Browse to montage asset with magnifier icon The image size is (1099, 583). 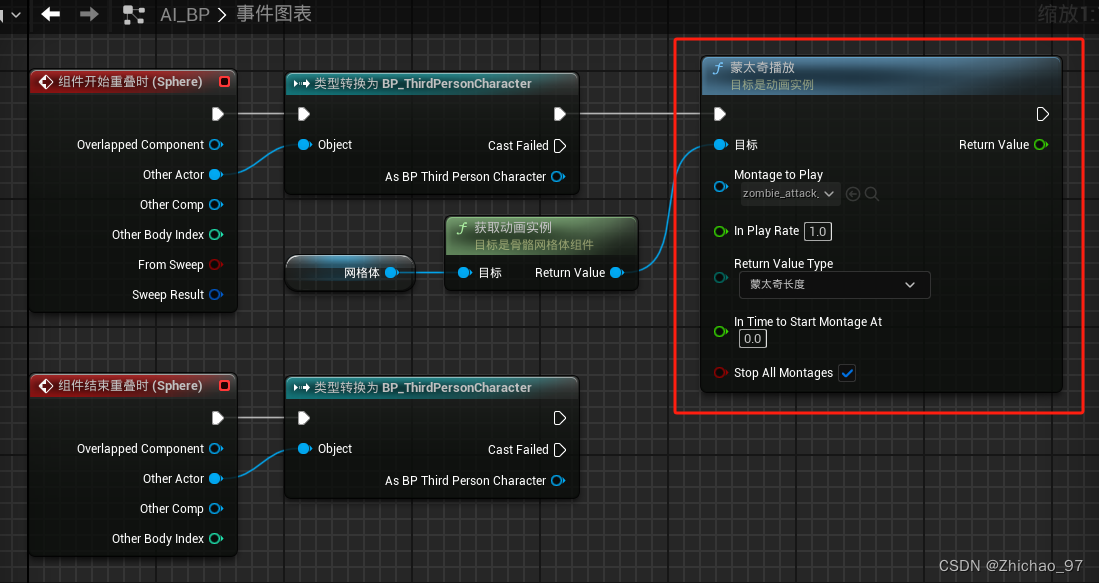tap(872, 194)
